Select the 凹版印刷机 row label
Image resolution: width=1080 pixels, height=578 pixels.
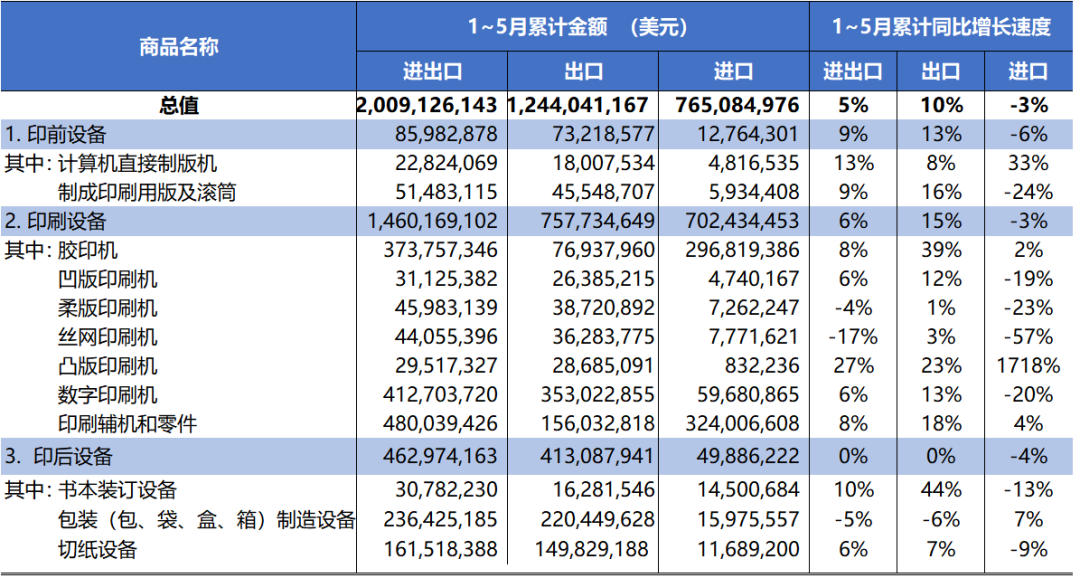pos(108,279)
